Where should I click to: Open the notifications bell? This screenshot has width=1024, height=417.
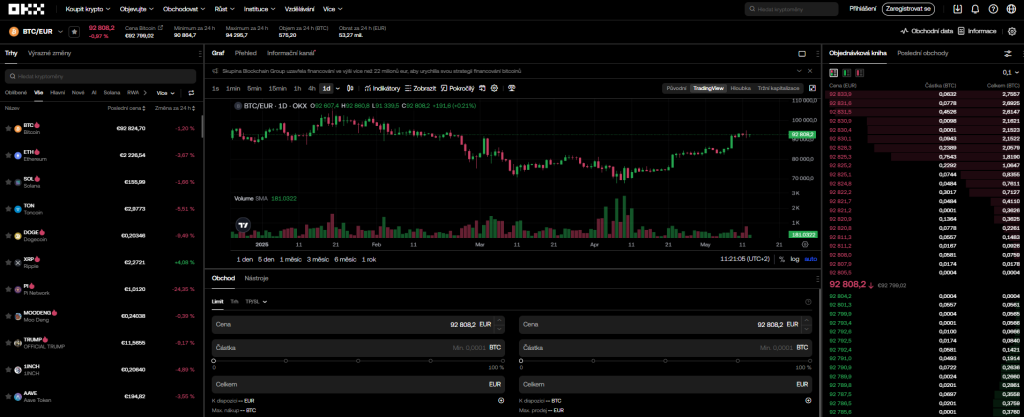975,9
